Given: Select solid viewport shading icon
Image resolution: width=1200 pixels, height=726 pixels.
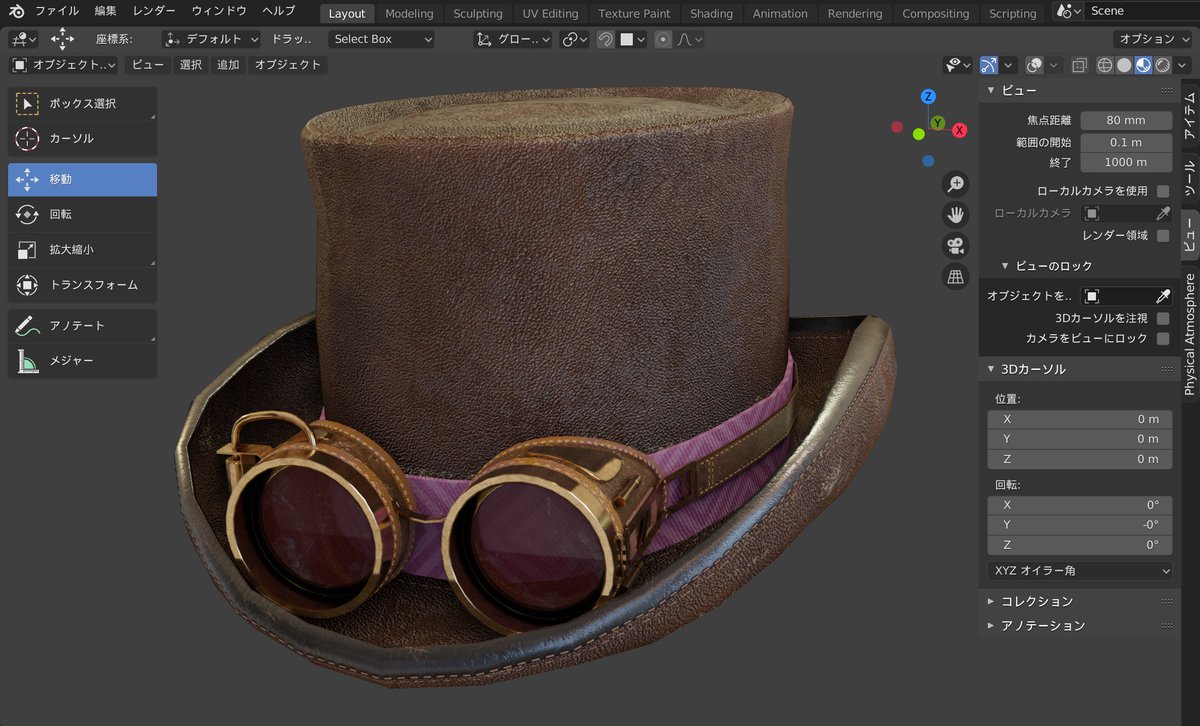Looking at the screenshot, I should 1124,65.
